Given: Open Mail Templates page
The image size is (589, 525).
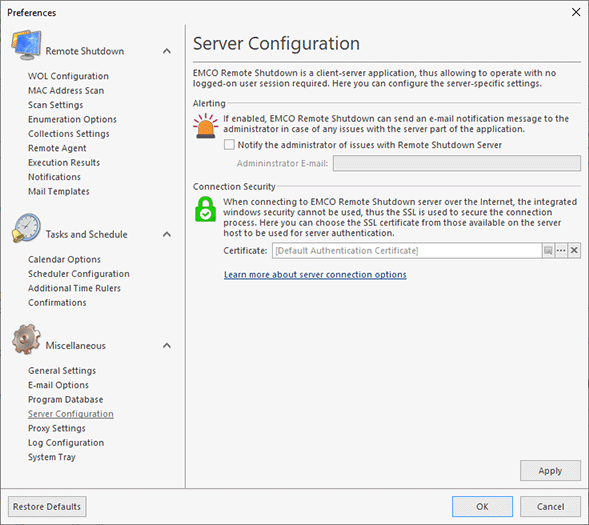Looking at the screenshot, I should click(59, 192).
